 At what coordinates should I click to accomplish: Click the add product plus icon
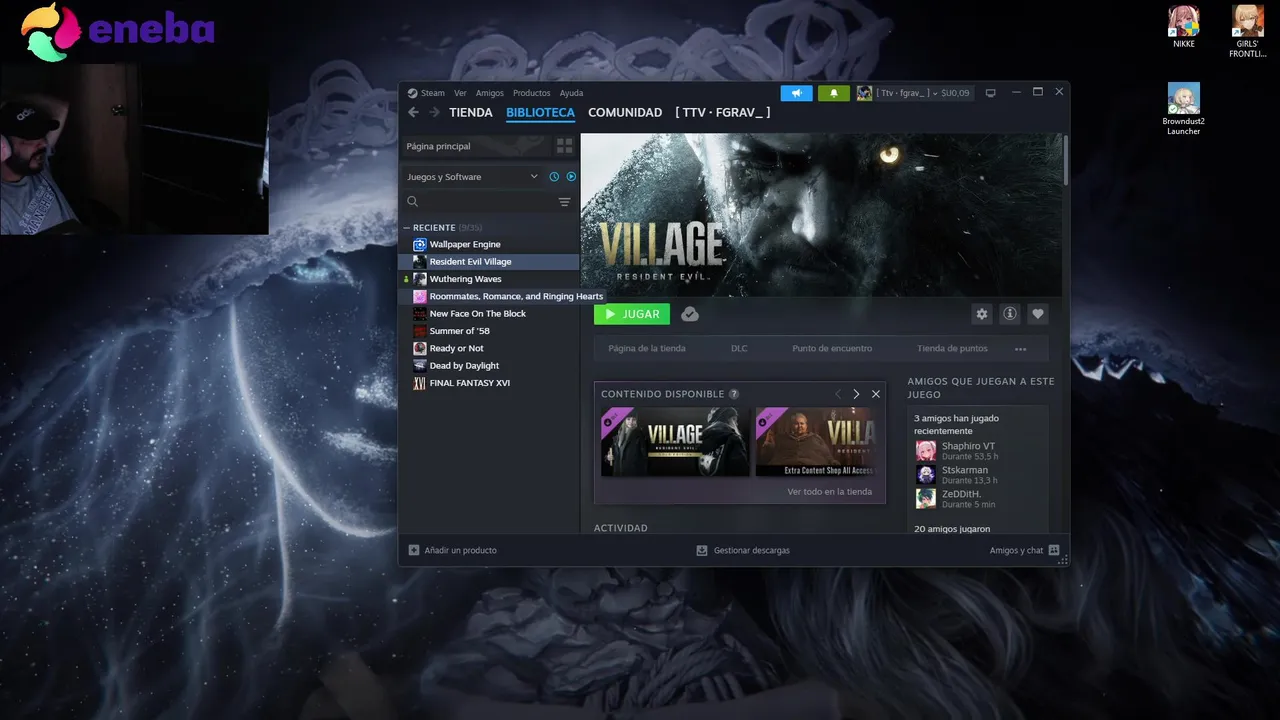pyautogui.click(x=414, y=550)
